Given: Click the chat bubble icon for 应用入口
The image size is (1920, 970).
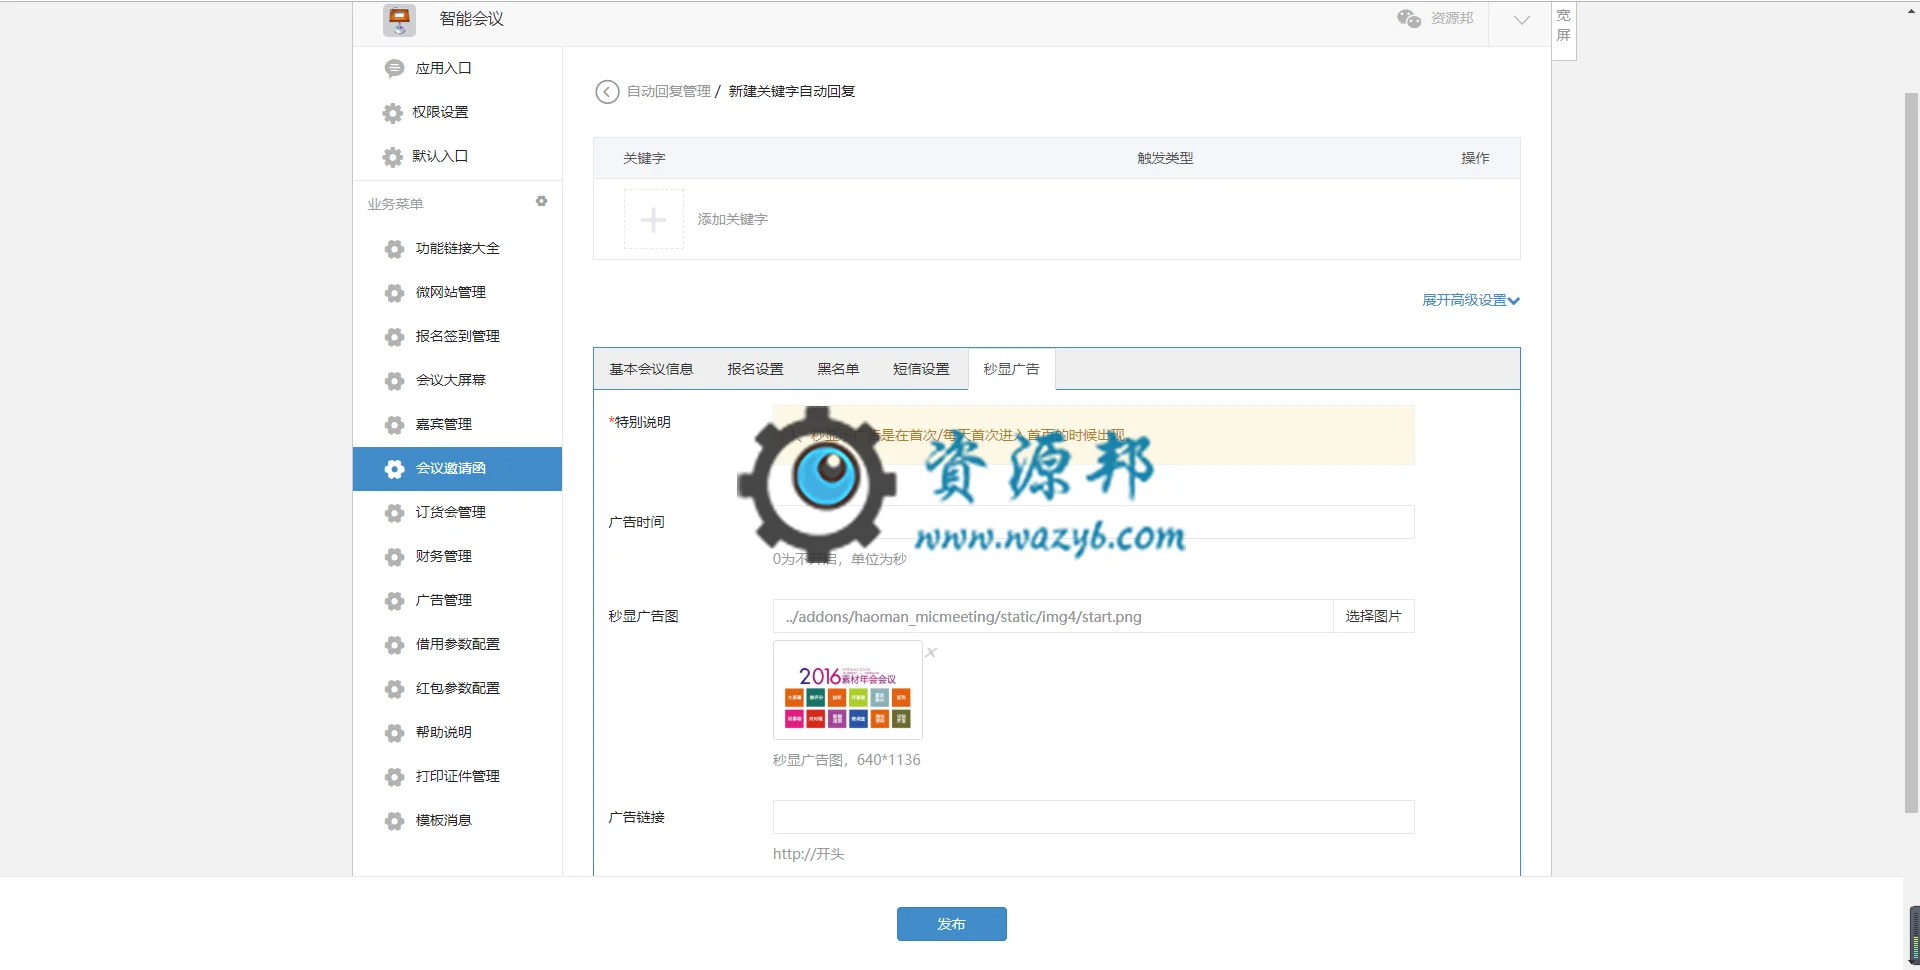Looking at the screenshot, I should coord(394,68).
